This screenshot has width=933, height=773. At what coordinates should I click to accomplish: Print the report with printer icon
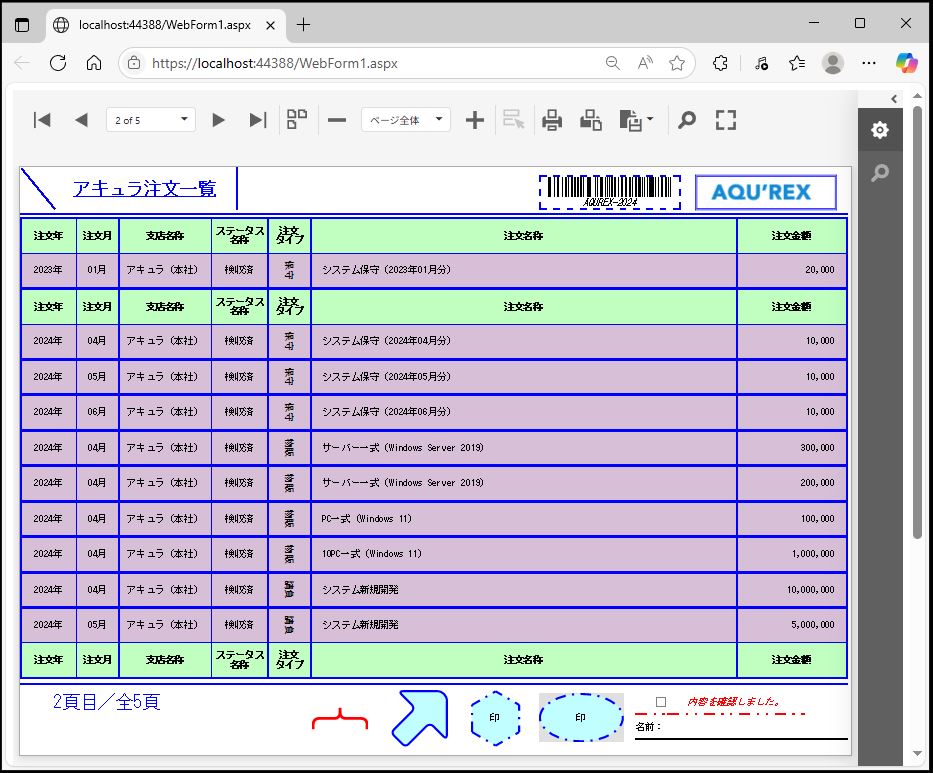pos(552,120)
